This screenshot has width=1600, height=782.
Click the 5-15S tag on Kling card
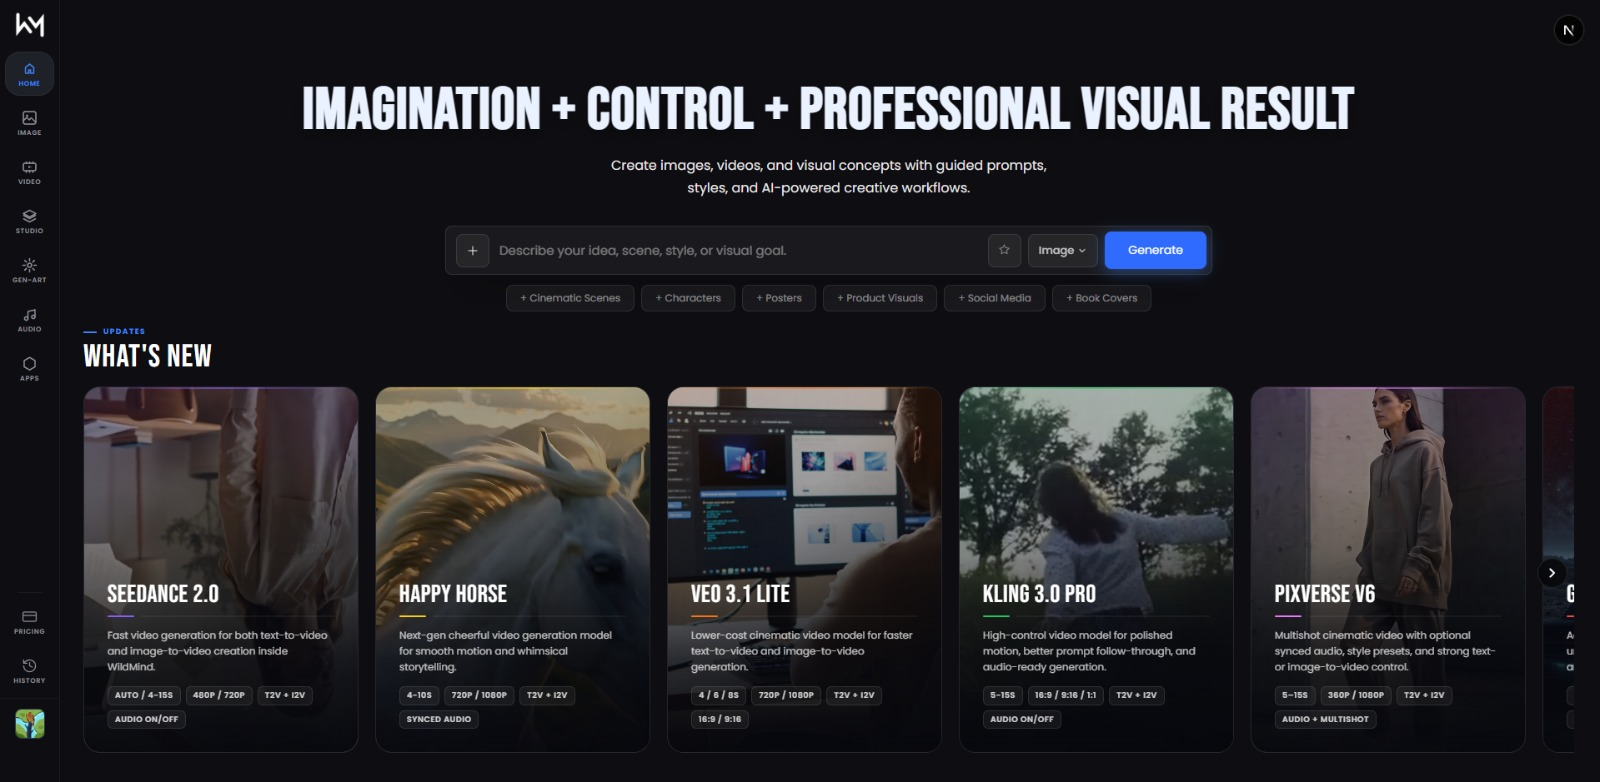pos(1003,695)
